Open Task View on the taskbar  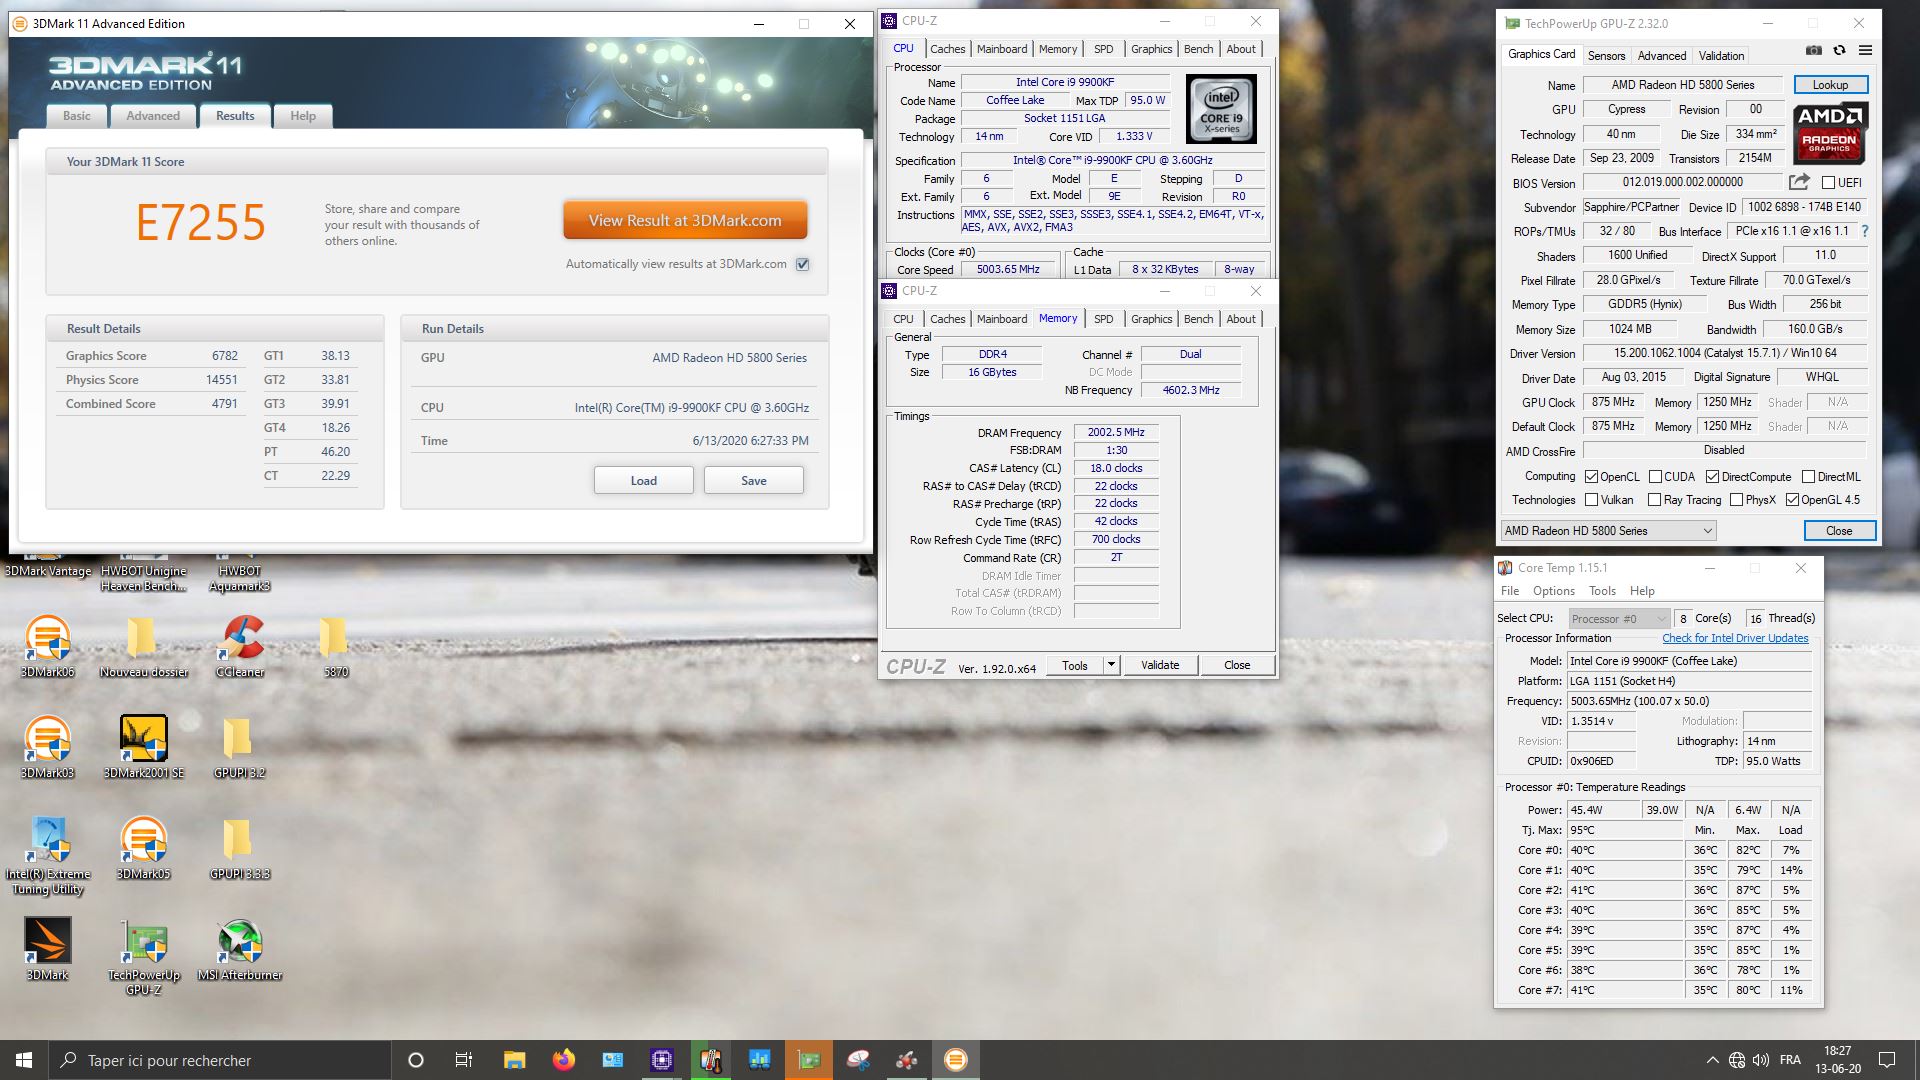point(464,1060)
